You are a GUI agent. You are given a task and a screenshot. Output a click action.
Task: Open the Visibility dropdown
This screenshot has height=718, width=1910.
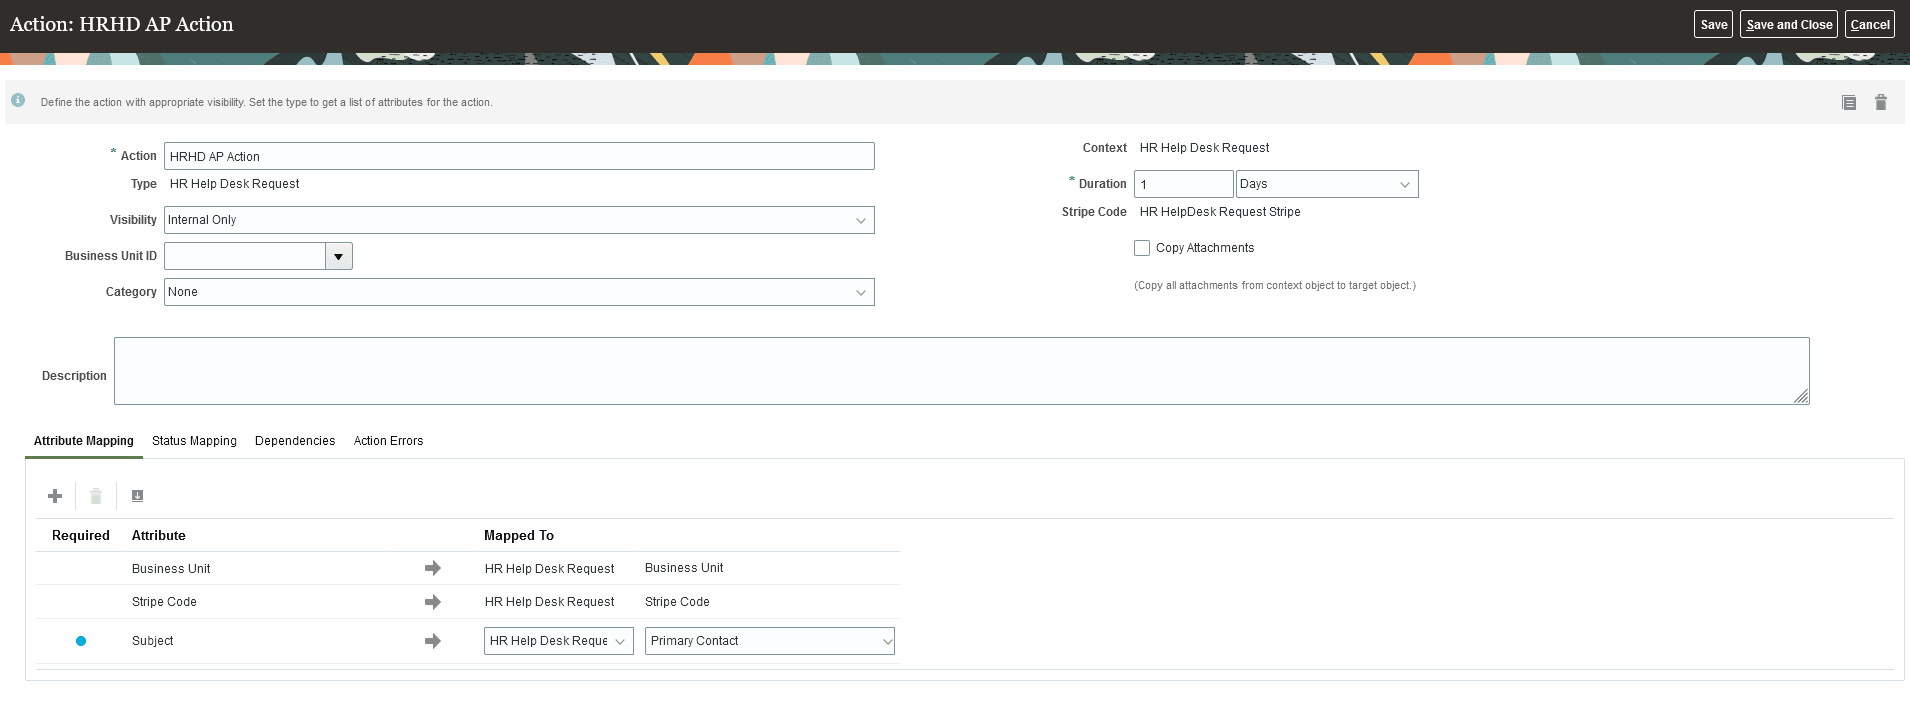point(519,220)
